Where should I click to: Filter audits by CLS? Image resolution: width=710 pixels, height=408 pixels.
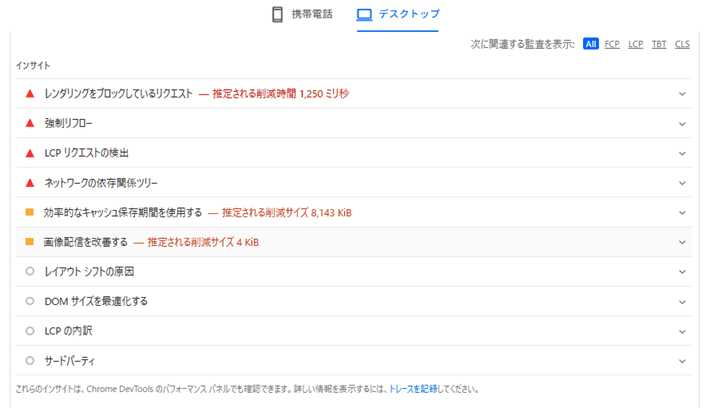pos(682,44)
